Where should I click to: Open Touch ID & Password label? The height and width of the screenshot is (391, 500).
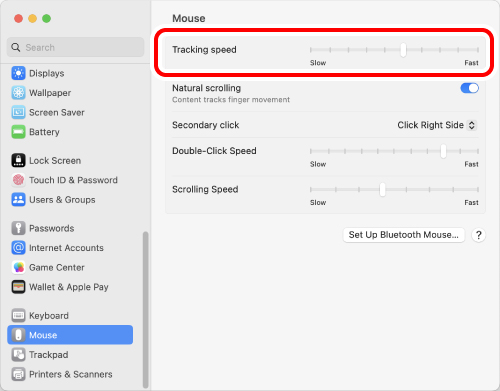tap(73, 180)
